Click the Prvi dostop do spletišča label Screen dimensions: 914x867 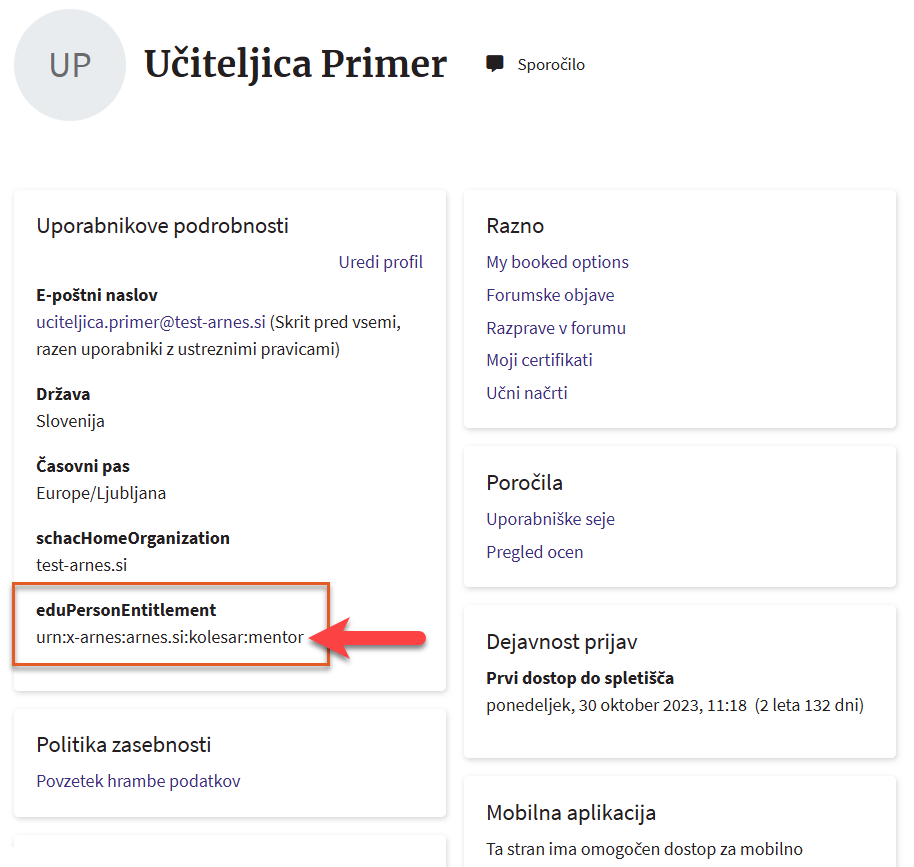pos(580,679)
